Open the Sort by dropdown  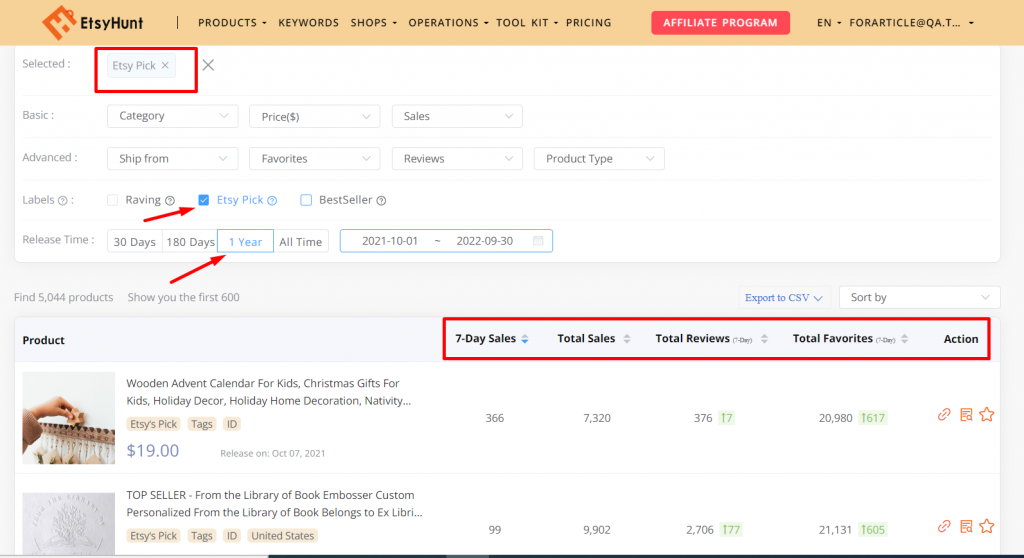pos(920,297)
